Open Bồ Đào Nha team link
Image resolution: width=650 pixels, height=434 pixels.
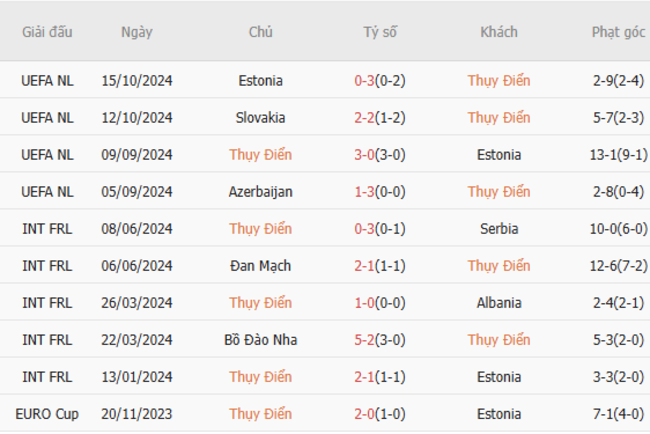point(260,340)
